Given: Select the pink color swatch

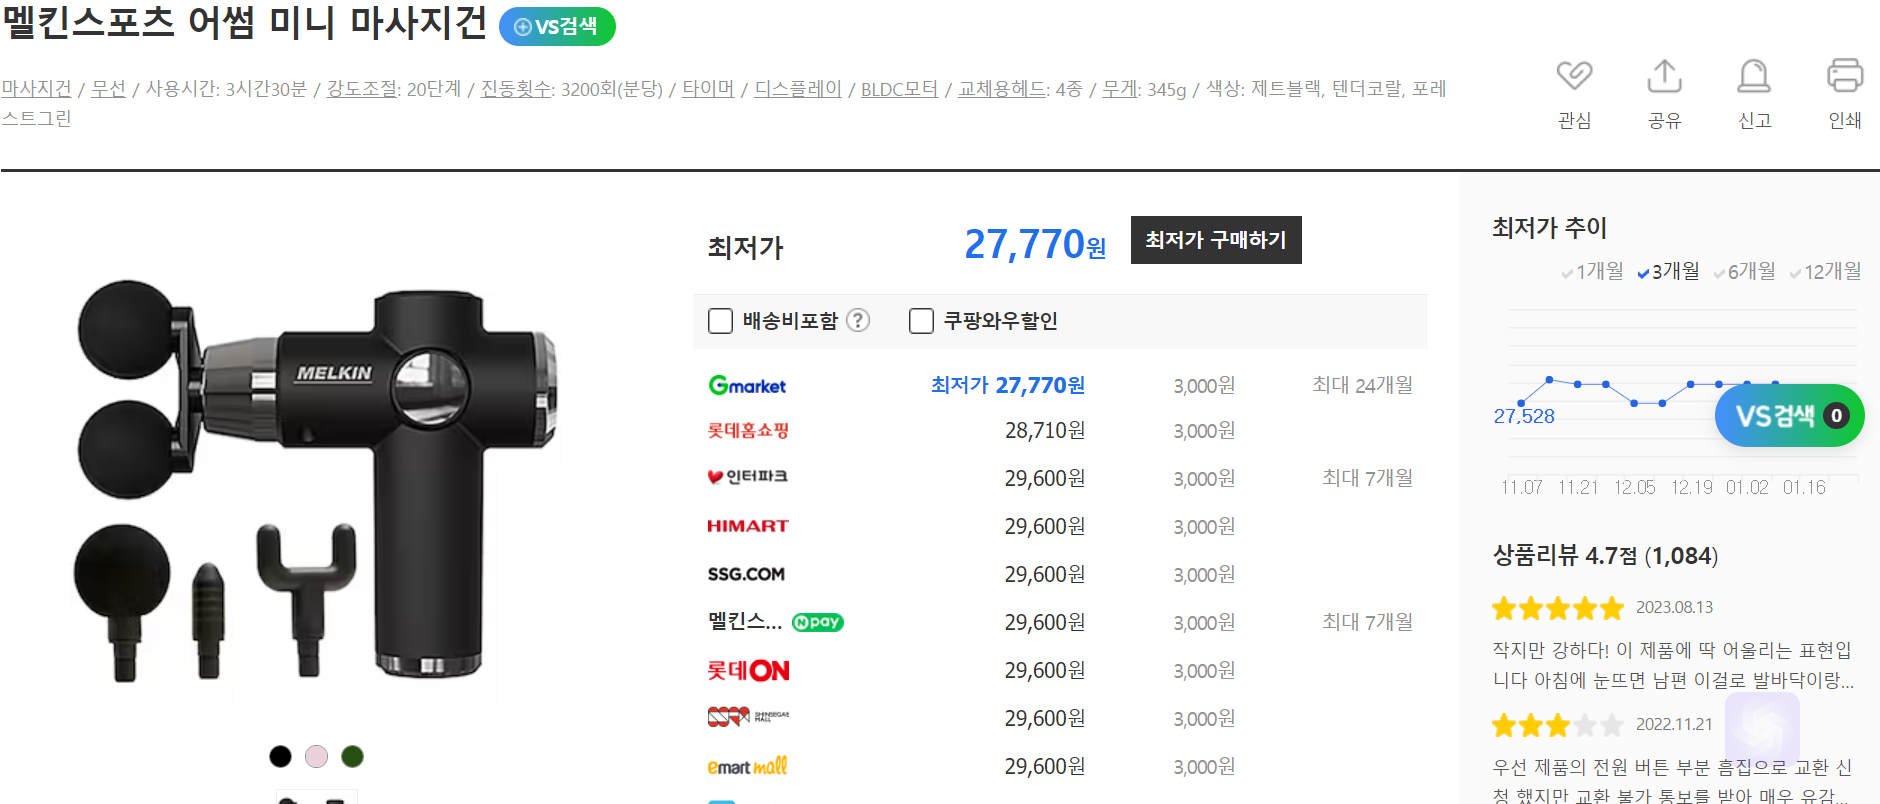Looking at the screenshot, I should 316,756.
